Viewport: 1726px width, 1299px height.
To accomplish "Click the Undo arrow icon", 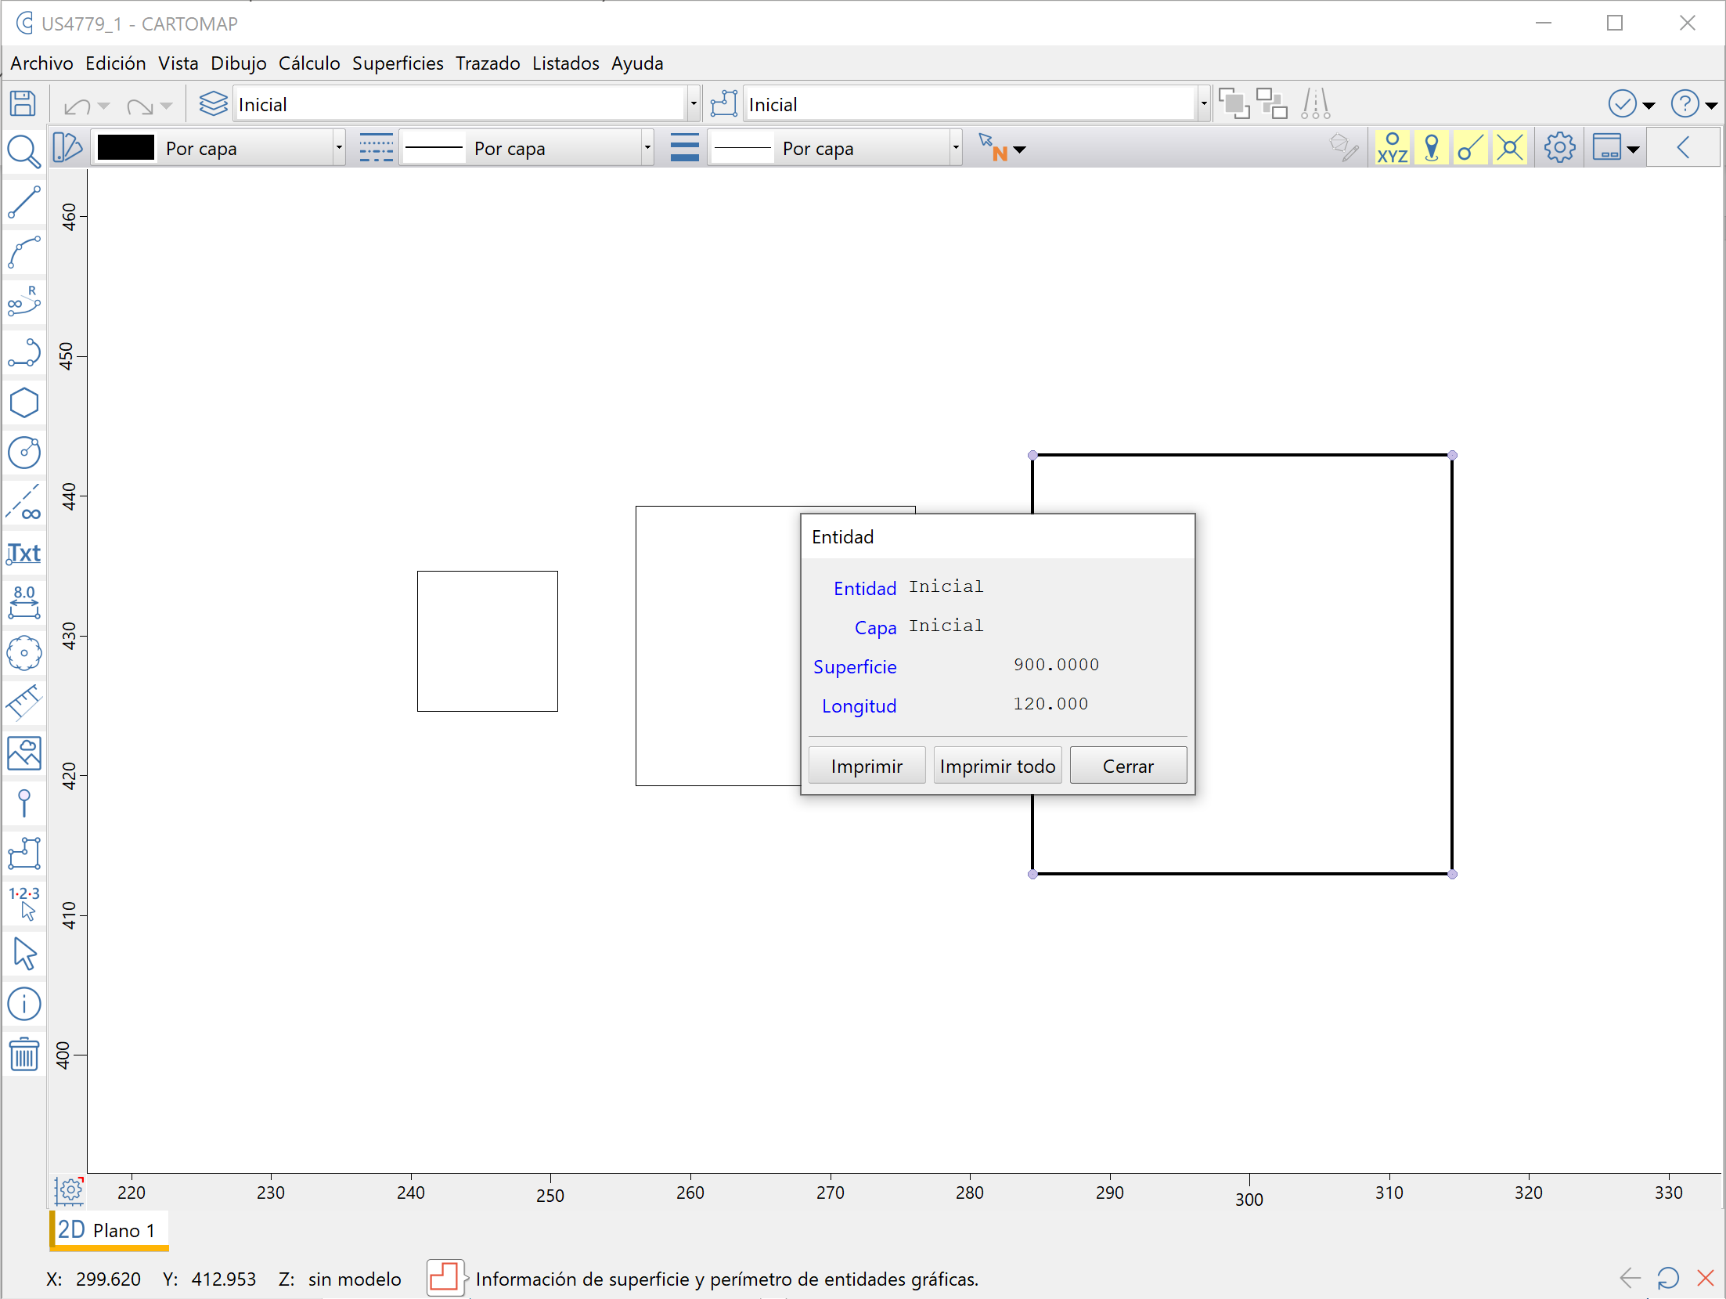I will 77,105.
